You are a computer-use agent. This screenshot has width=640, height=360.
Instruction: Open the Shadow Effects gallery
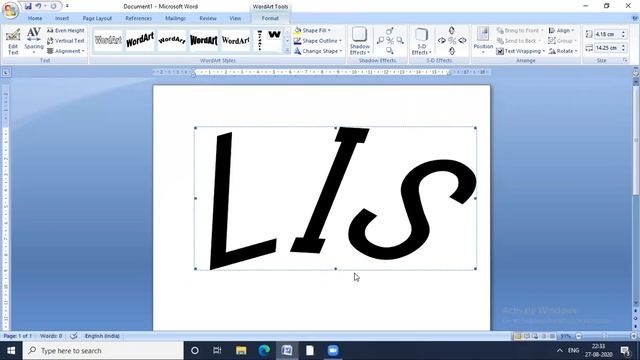(x=360, y=41)
